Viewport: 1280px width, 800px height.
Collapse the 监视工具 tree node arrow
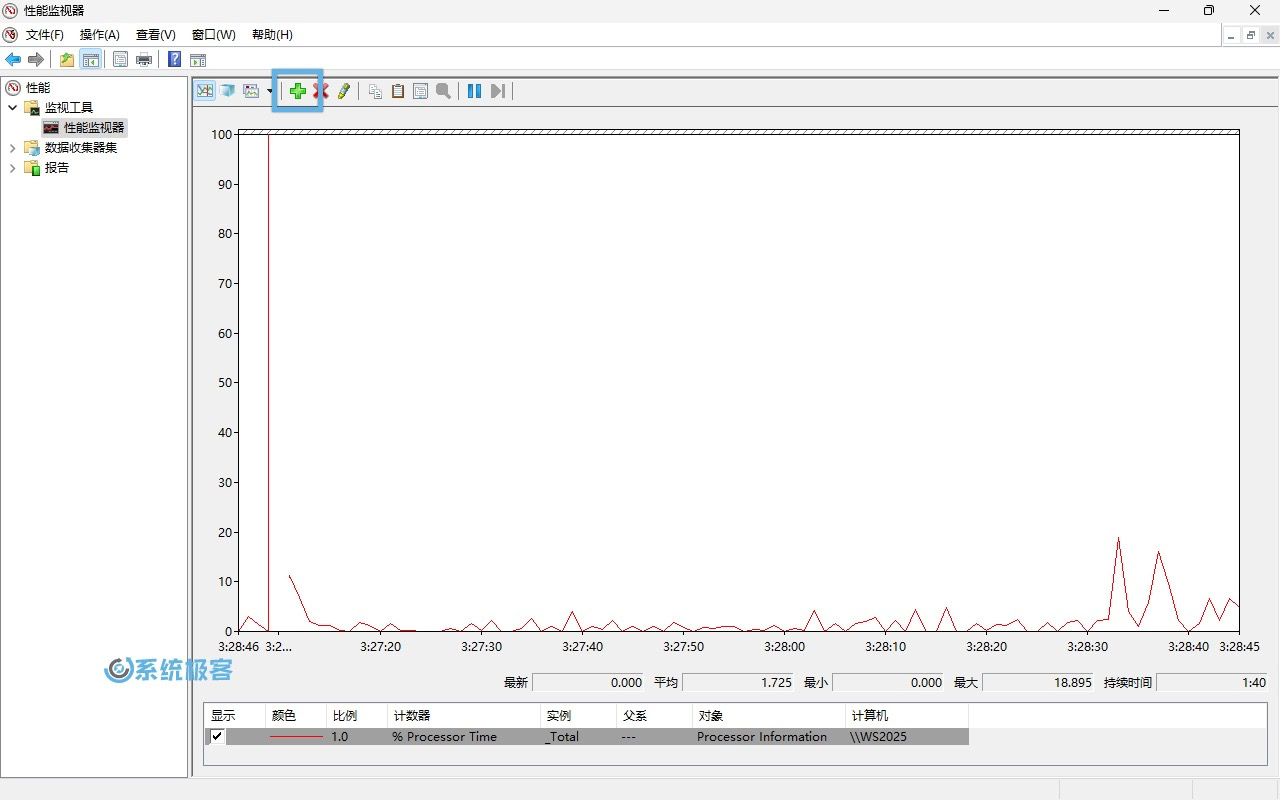pos(13,108)
